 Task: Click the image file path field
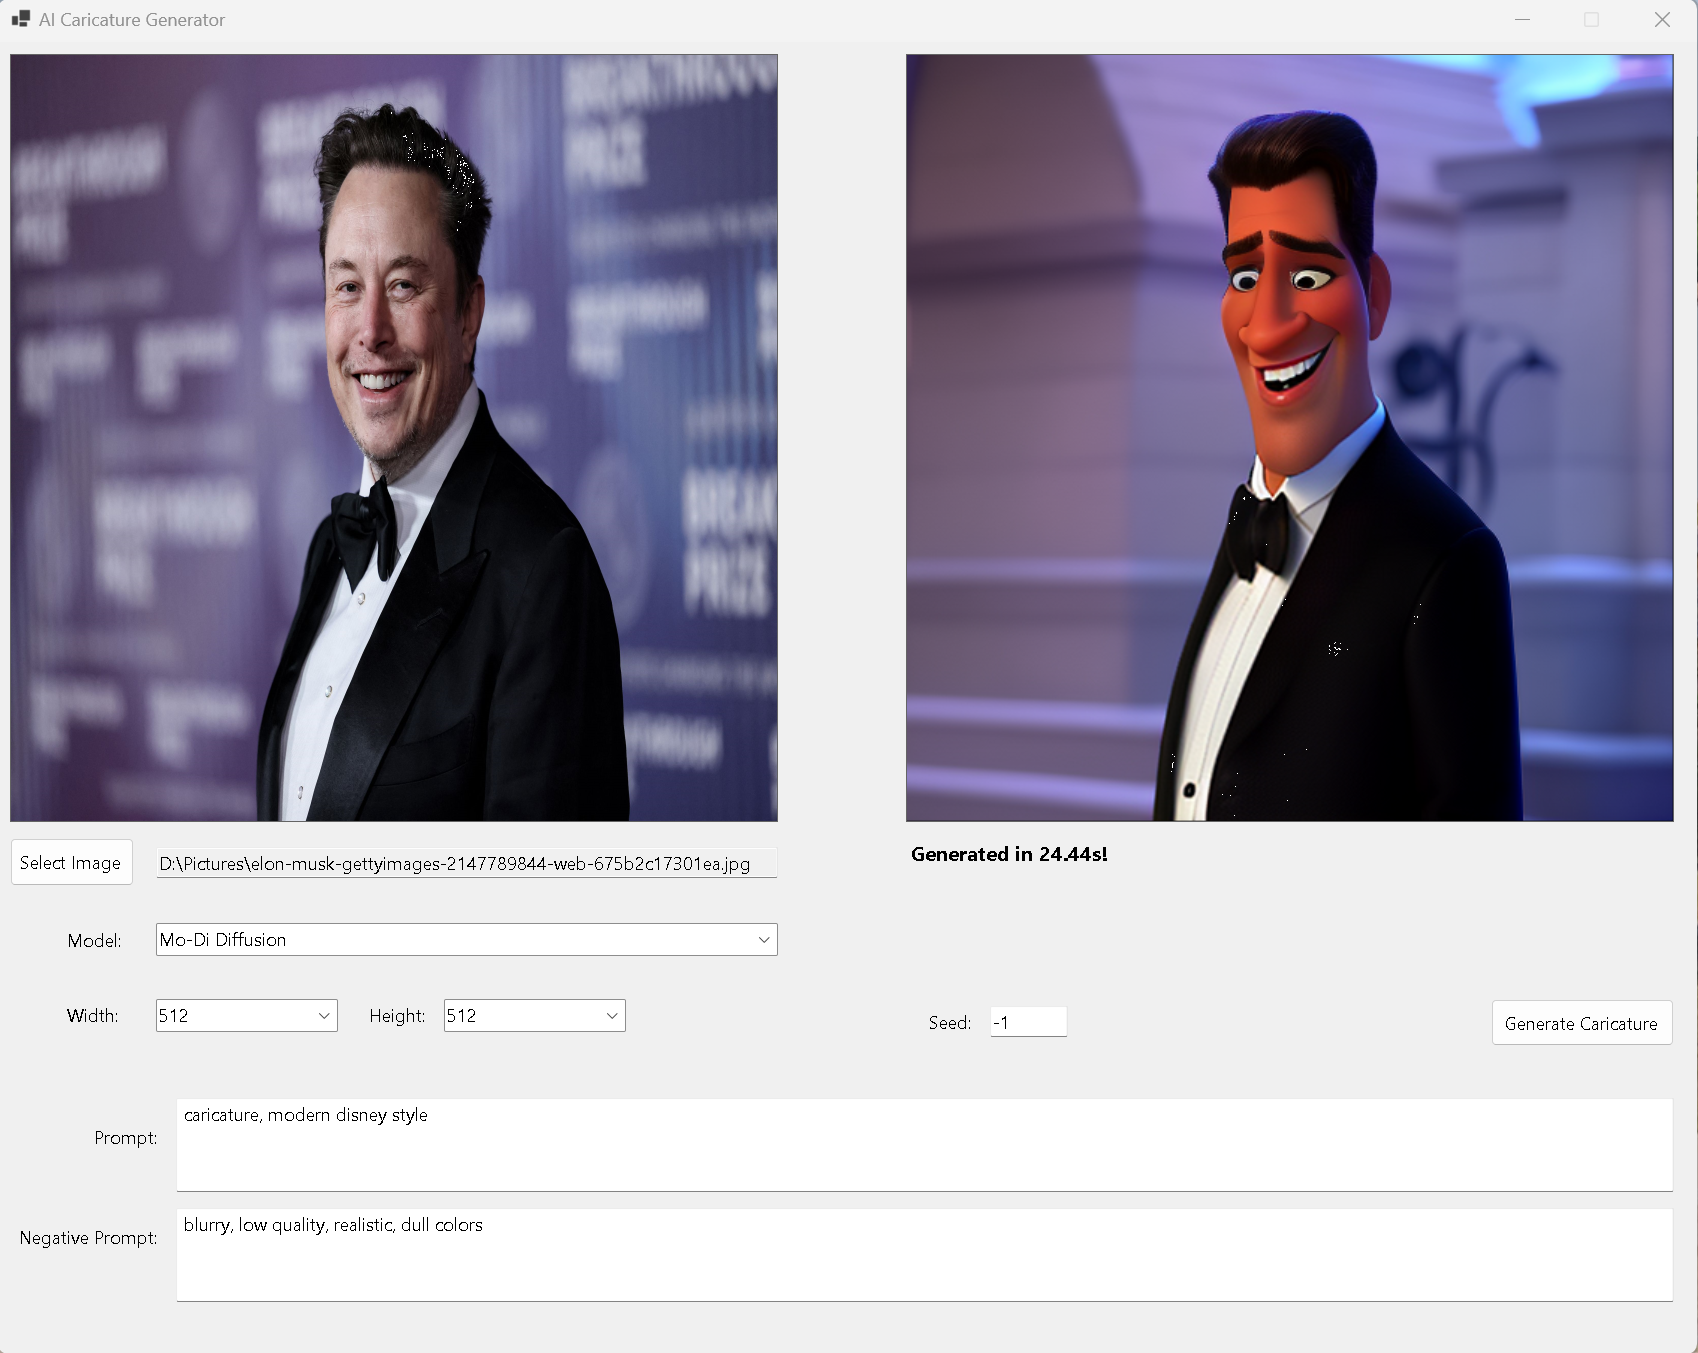click(x=466, y=863)
